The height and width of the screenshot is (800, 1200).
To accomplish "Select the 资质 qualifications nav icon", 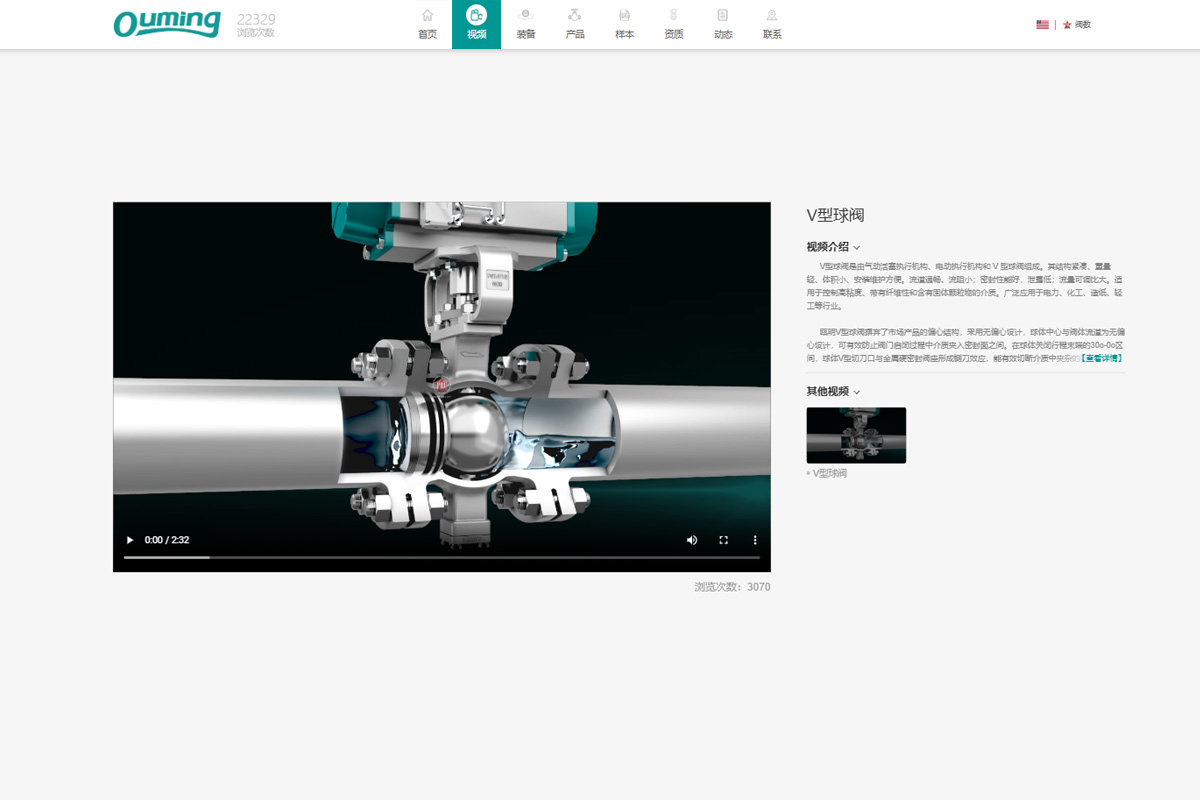I will pos(673,16).
